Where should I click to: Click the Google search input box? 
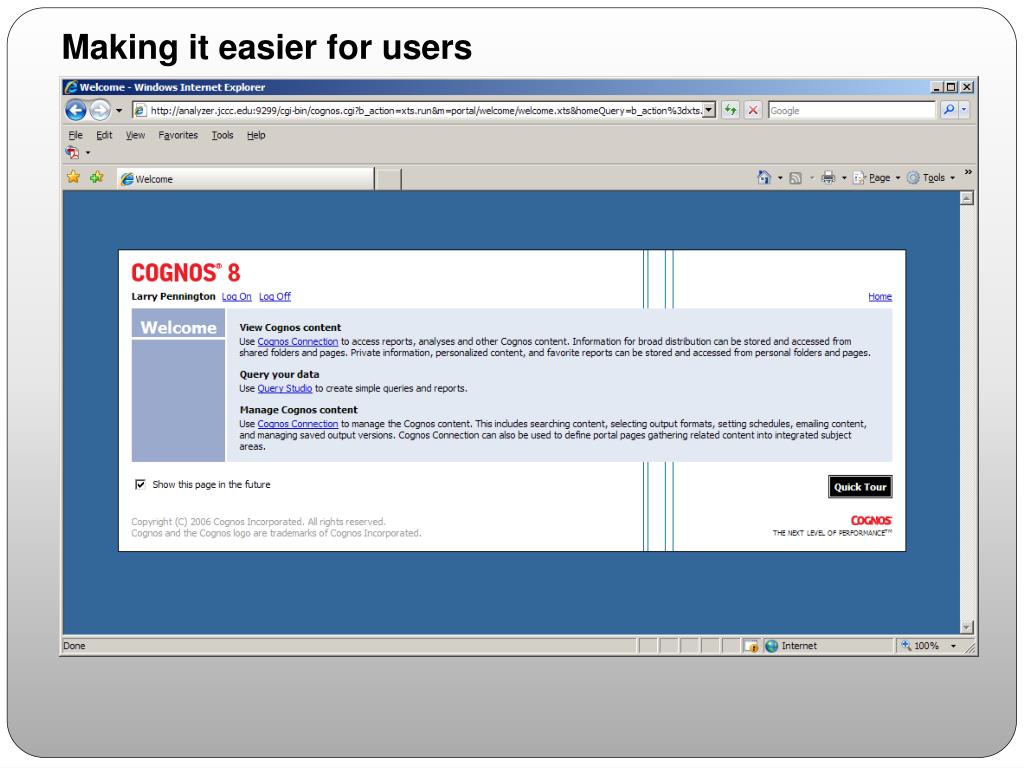(852, 110)
